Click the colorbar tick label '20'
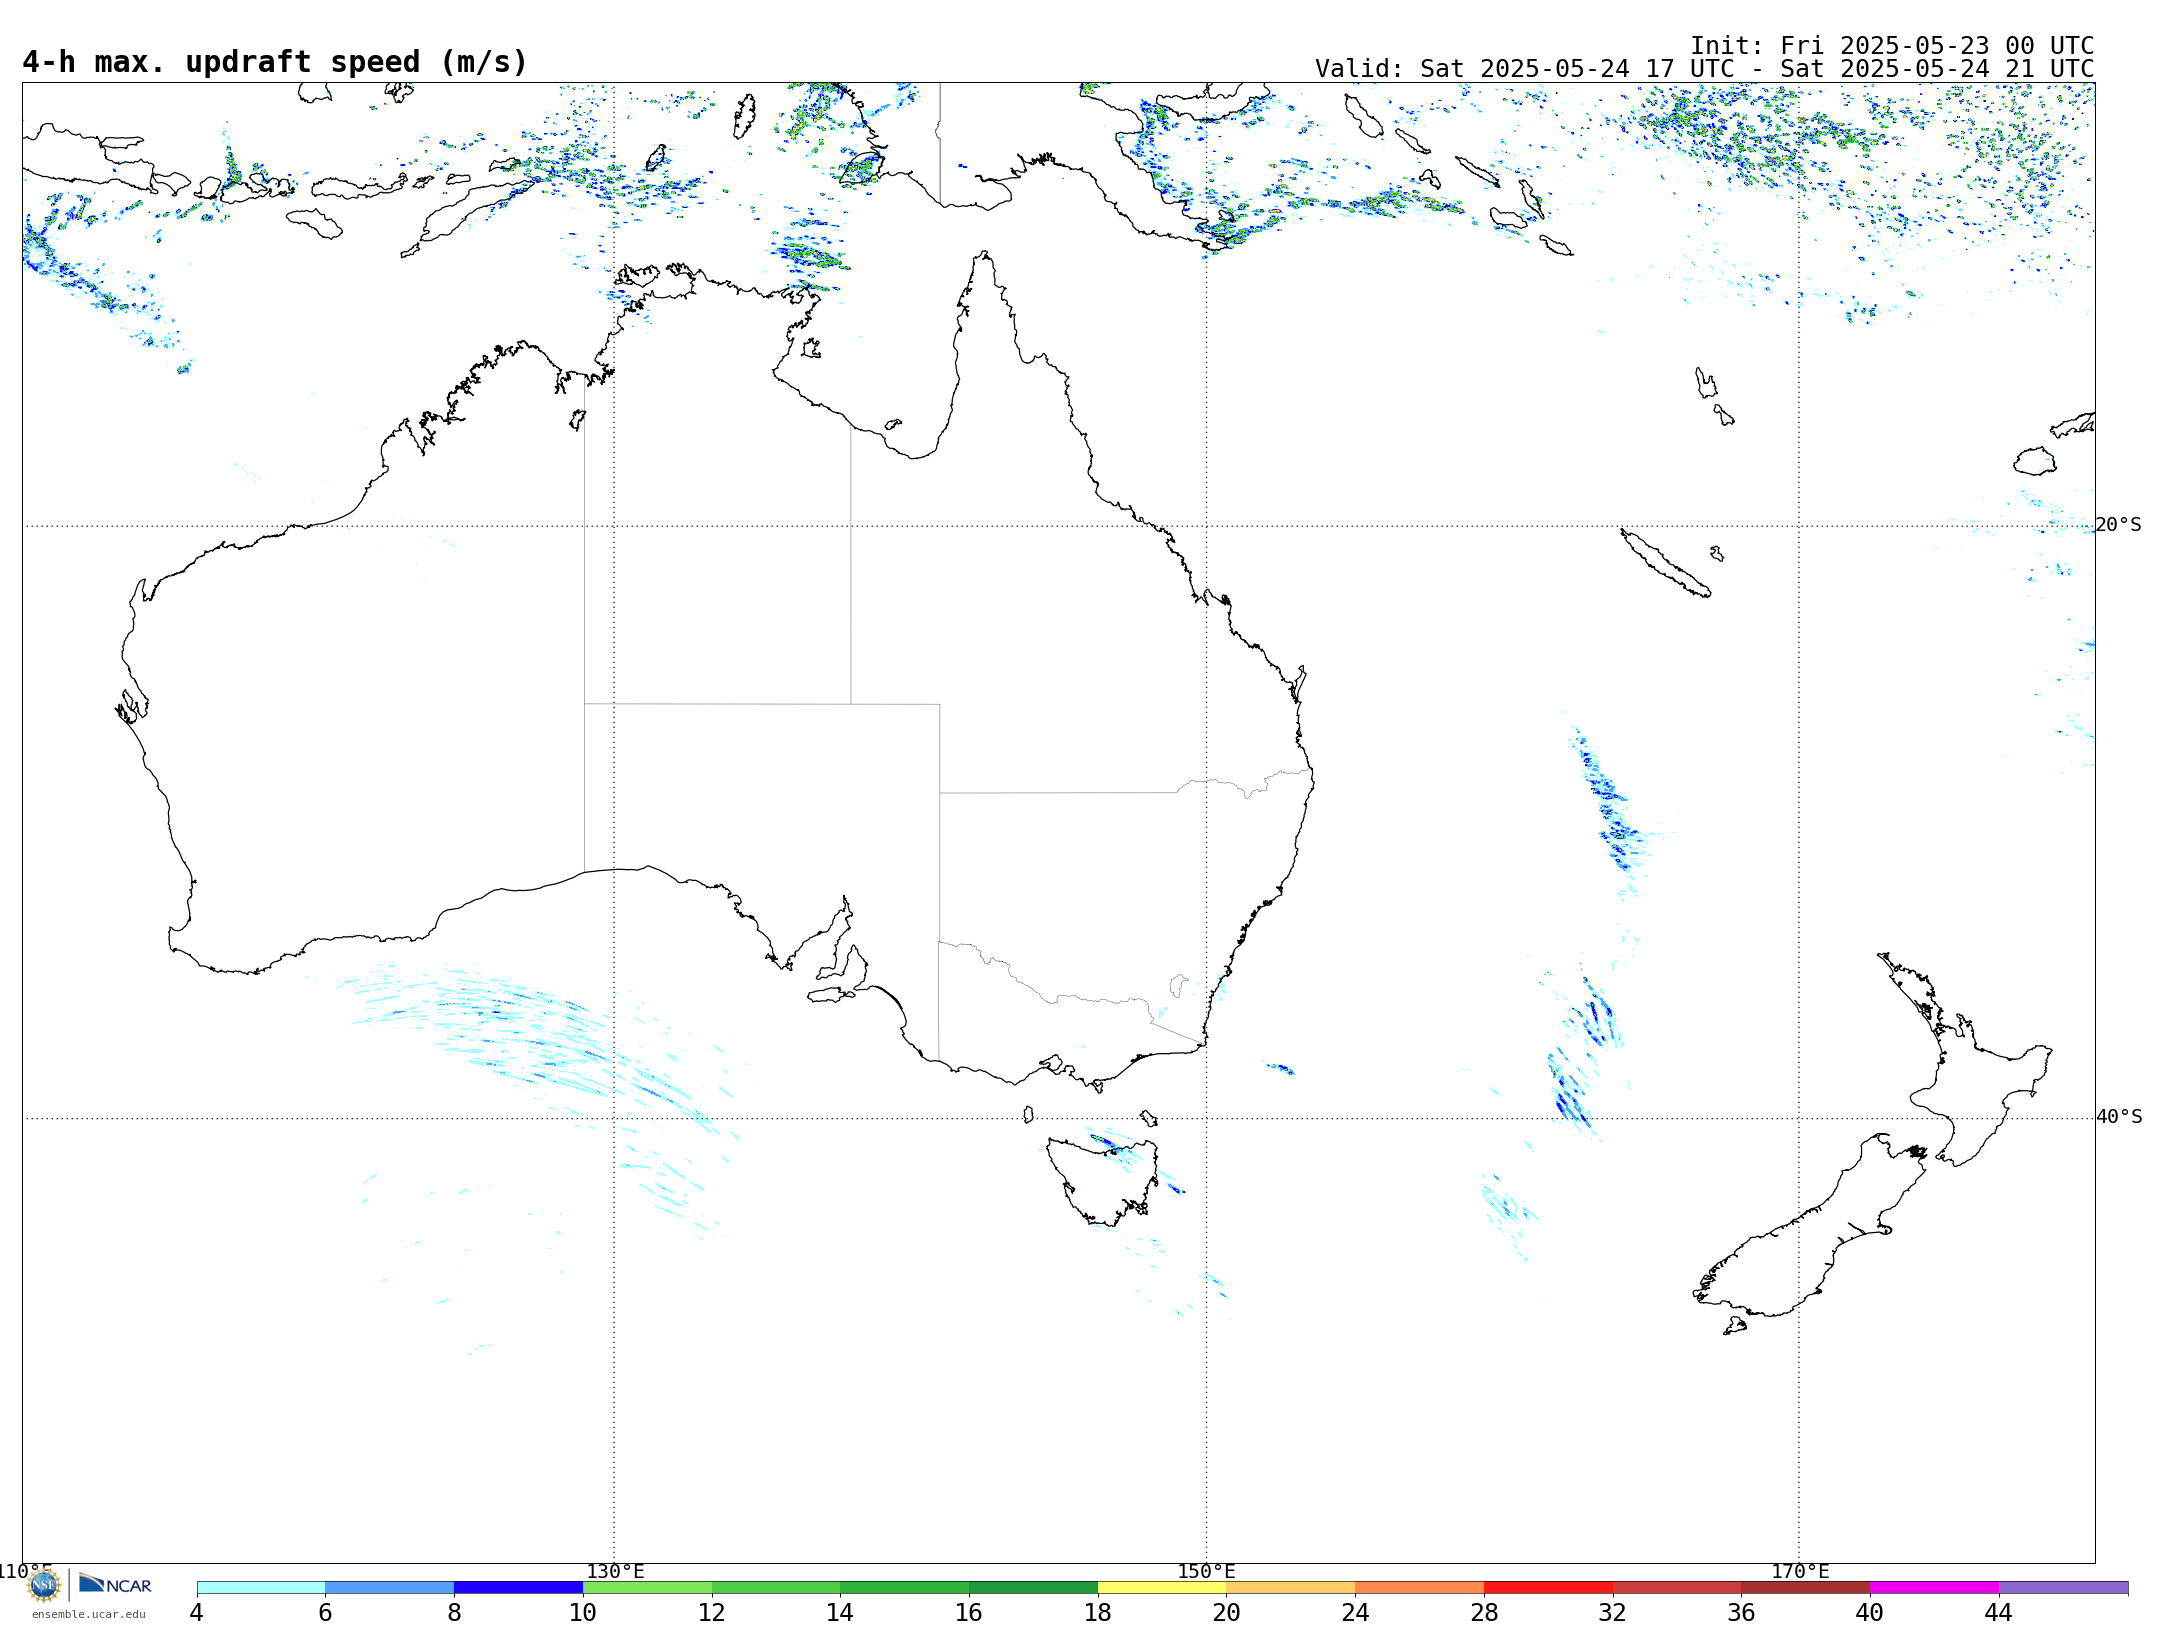The image size is (2160, 1626). coord(1226,1612)
